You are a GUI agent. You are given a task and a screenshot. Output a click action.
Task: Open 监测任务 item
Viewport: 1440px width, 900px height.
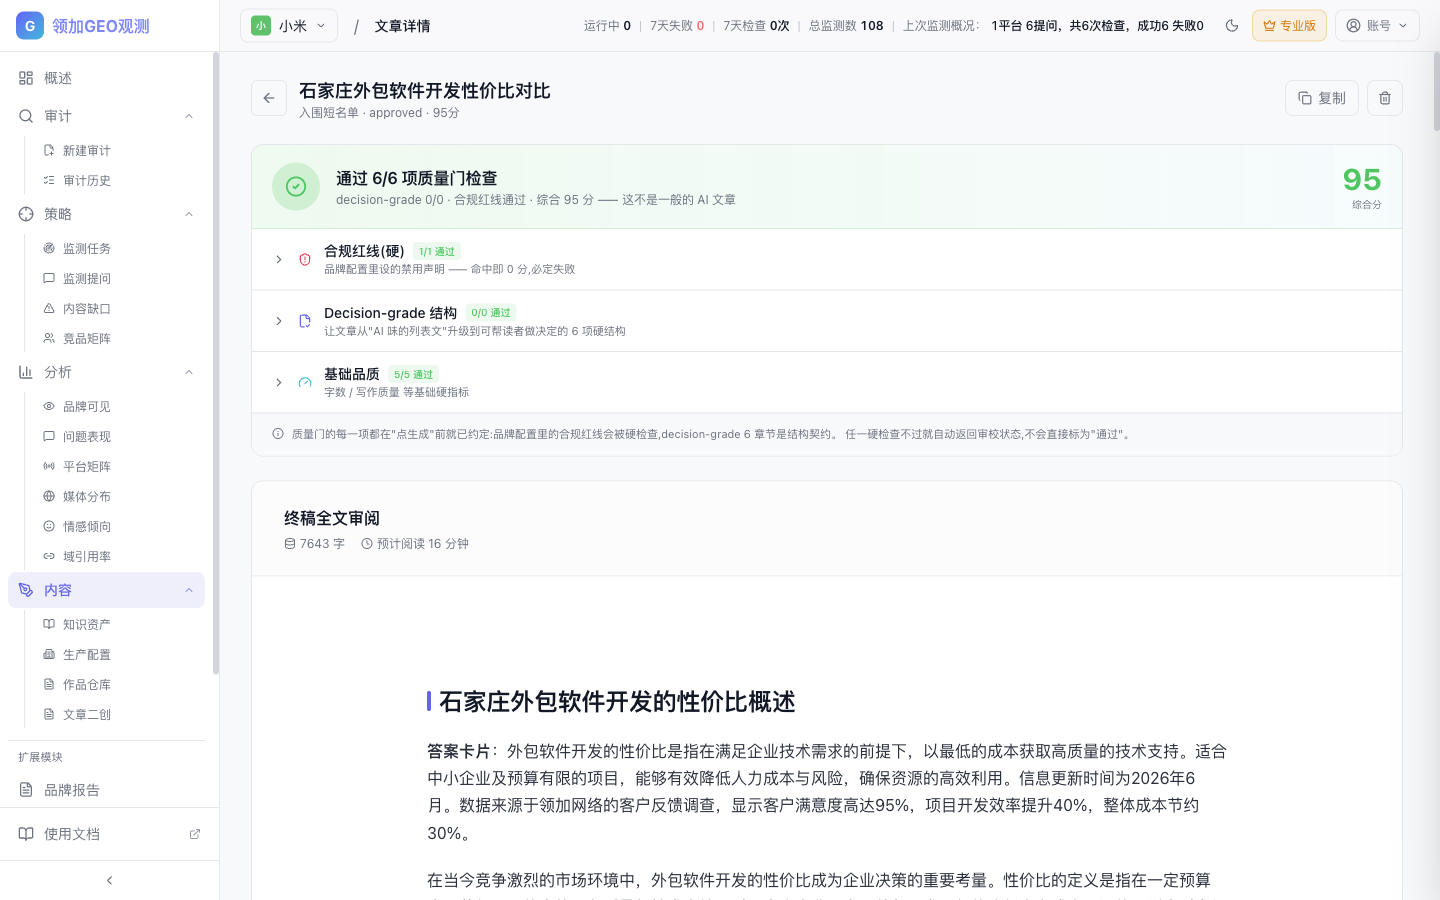(86, 248)
